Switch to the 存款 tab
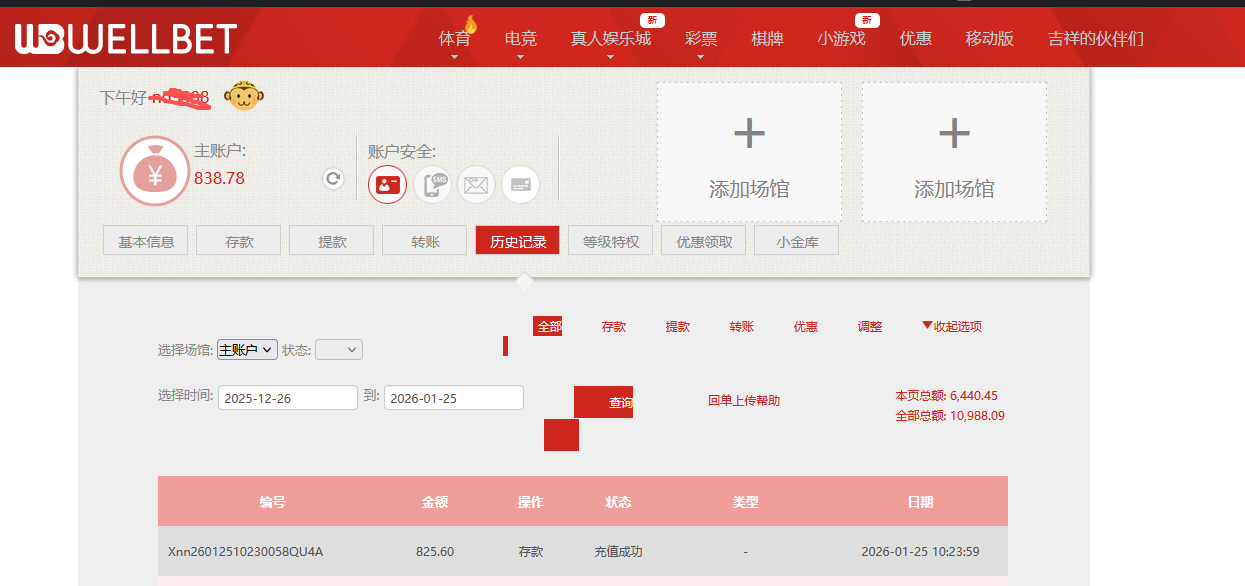The image size is (1245, 586). 238,240
